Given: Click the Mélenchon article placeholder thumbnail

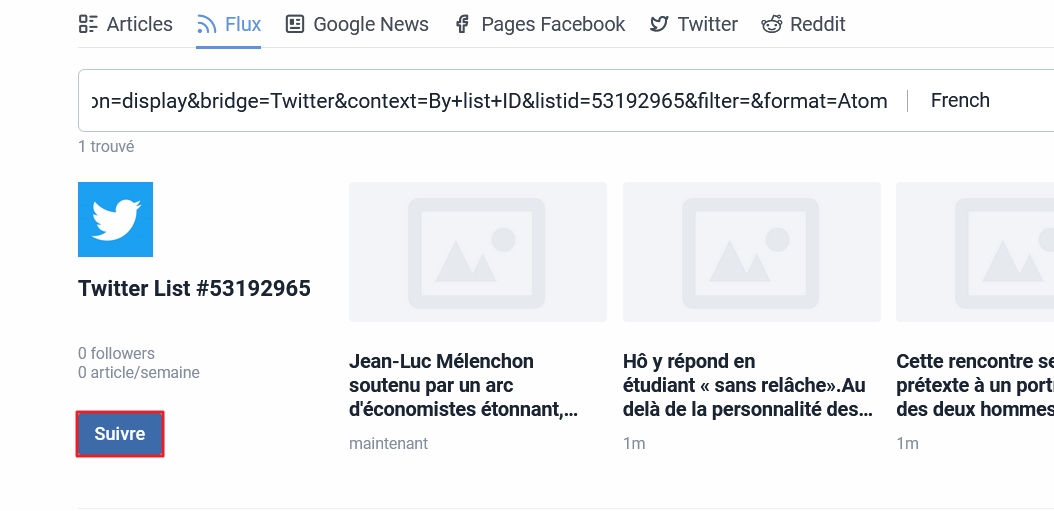Looking at the screenshot, I should tap(478, 252).
